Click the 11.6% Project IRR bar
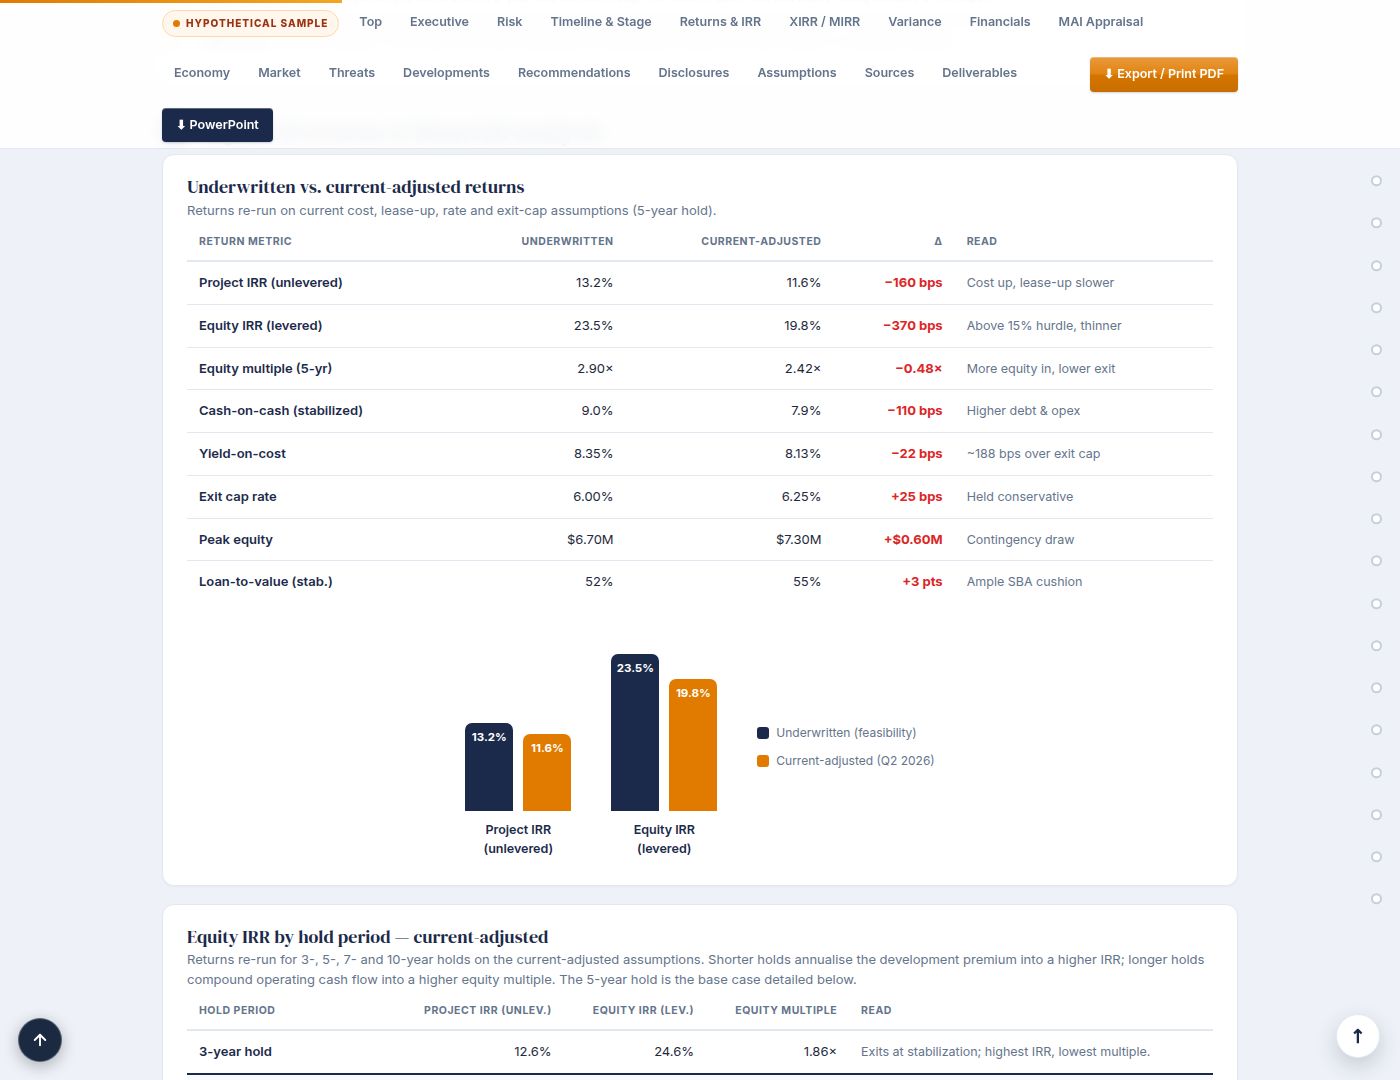 point(547,773)
